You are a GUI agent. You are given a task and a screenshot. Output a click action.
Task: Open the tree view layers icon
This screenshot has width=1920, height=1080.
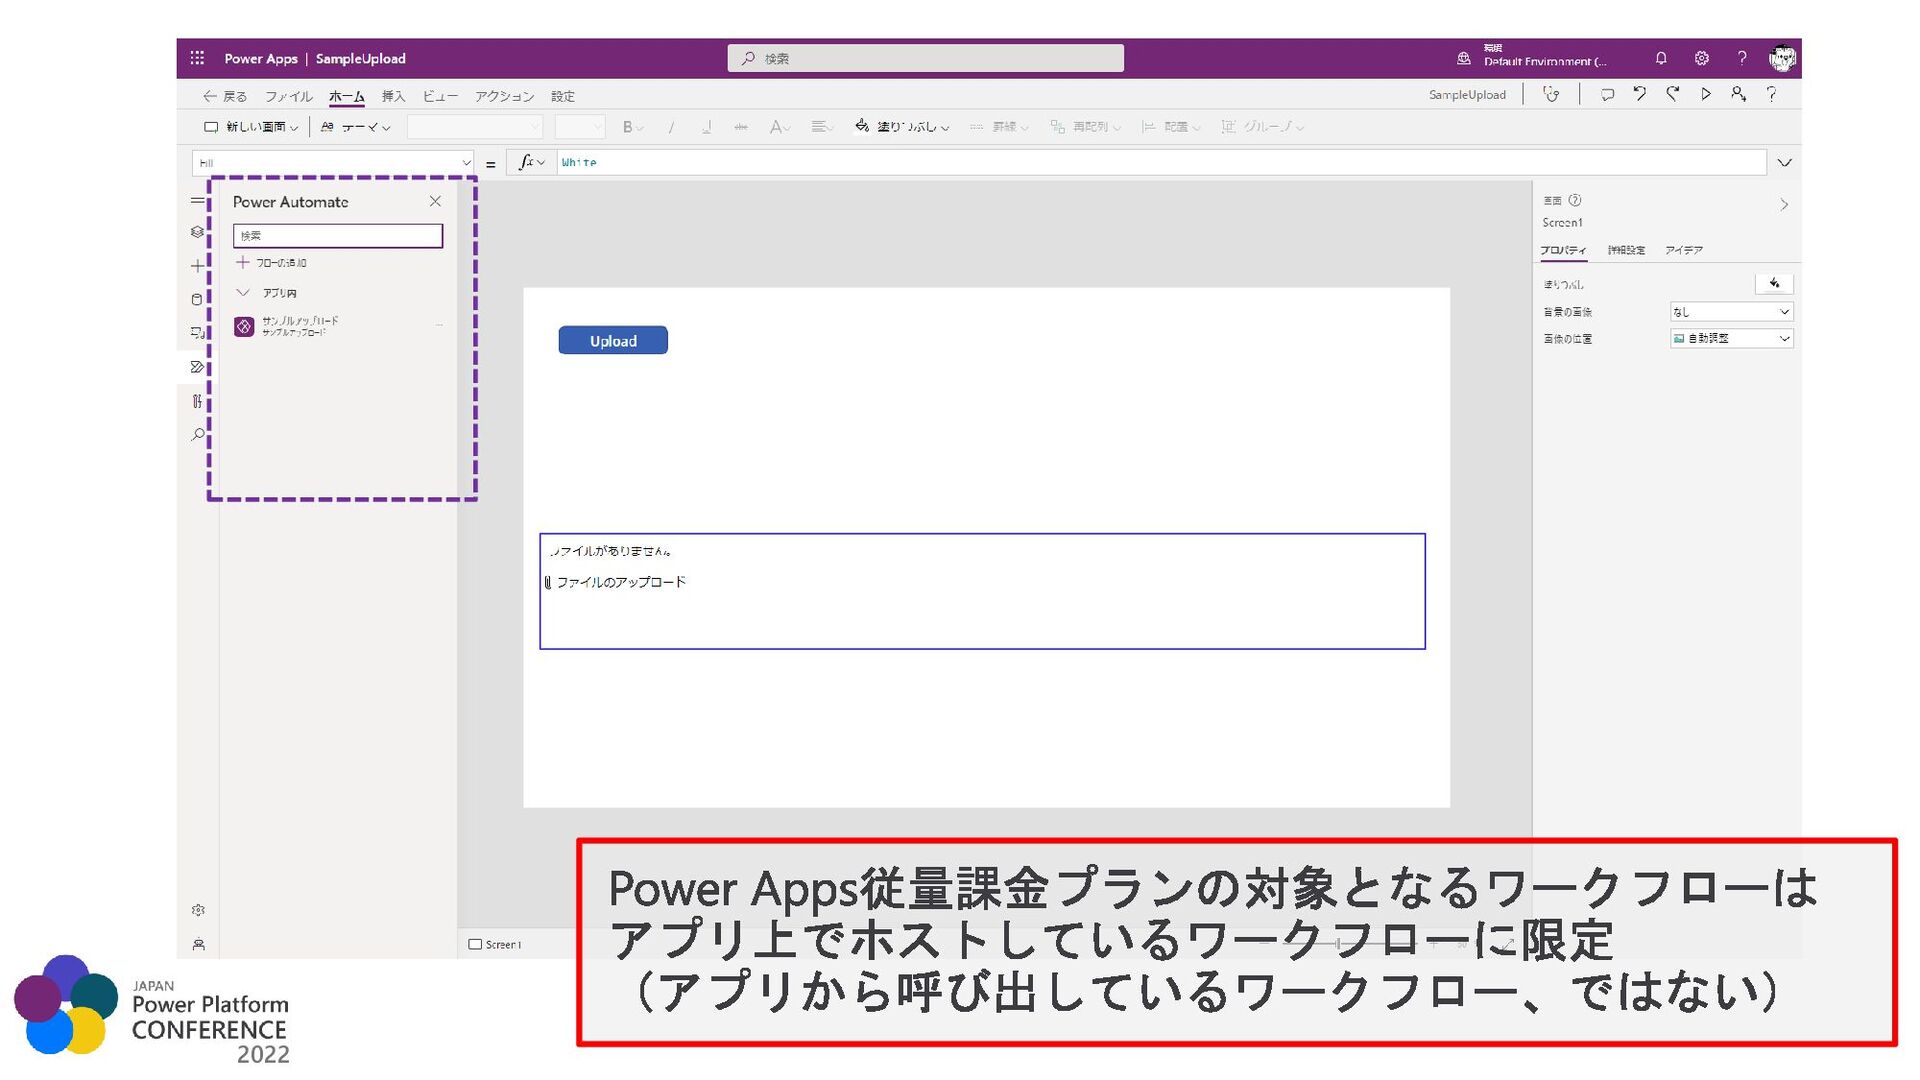point(197,232)
